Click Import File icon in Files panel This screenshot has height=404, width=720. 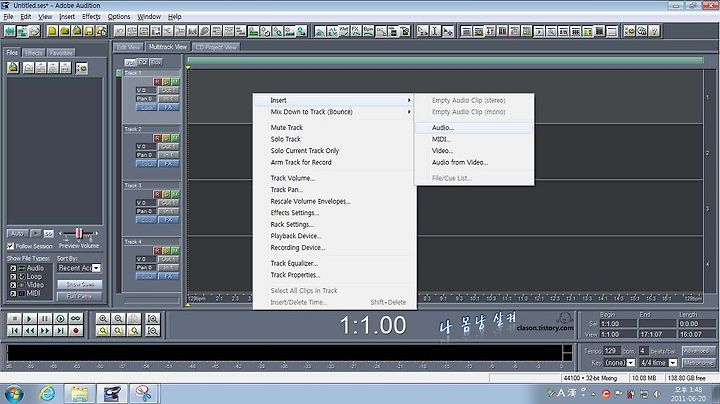pos(13,68)
